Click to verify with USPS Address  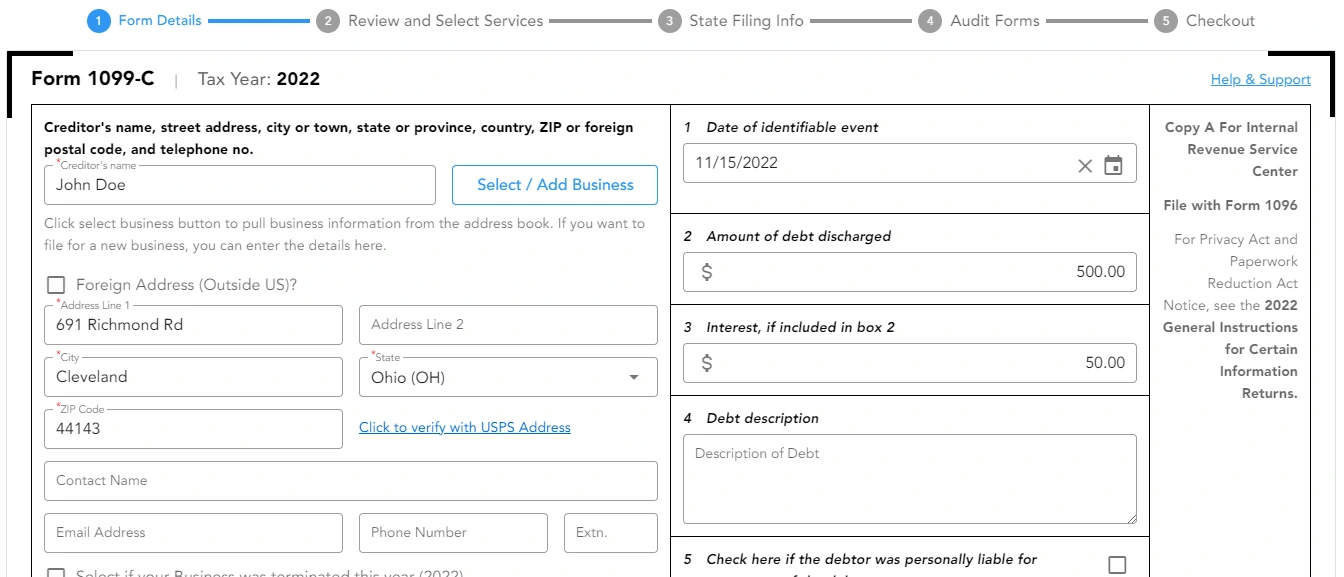tap(465, 427)
